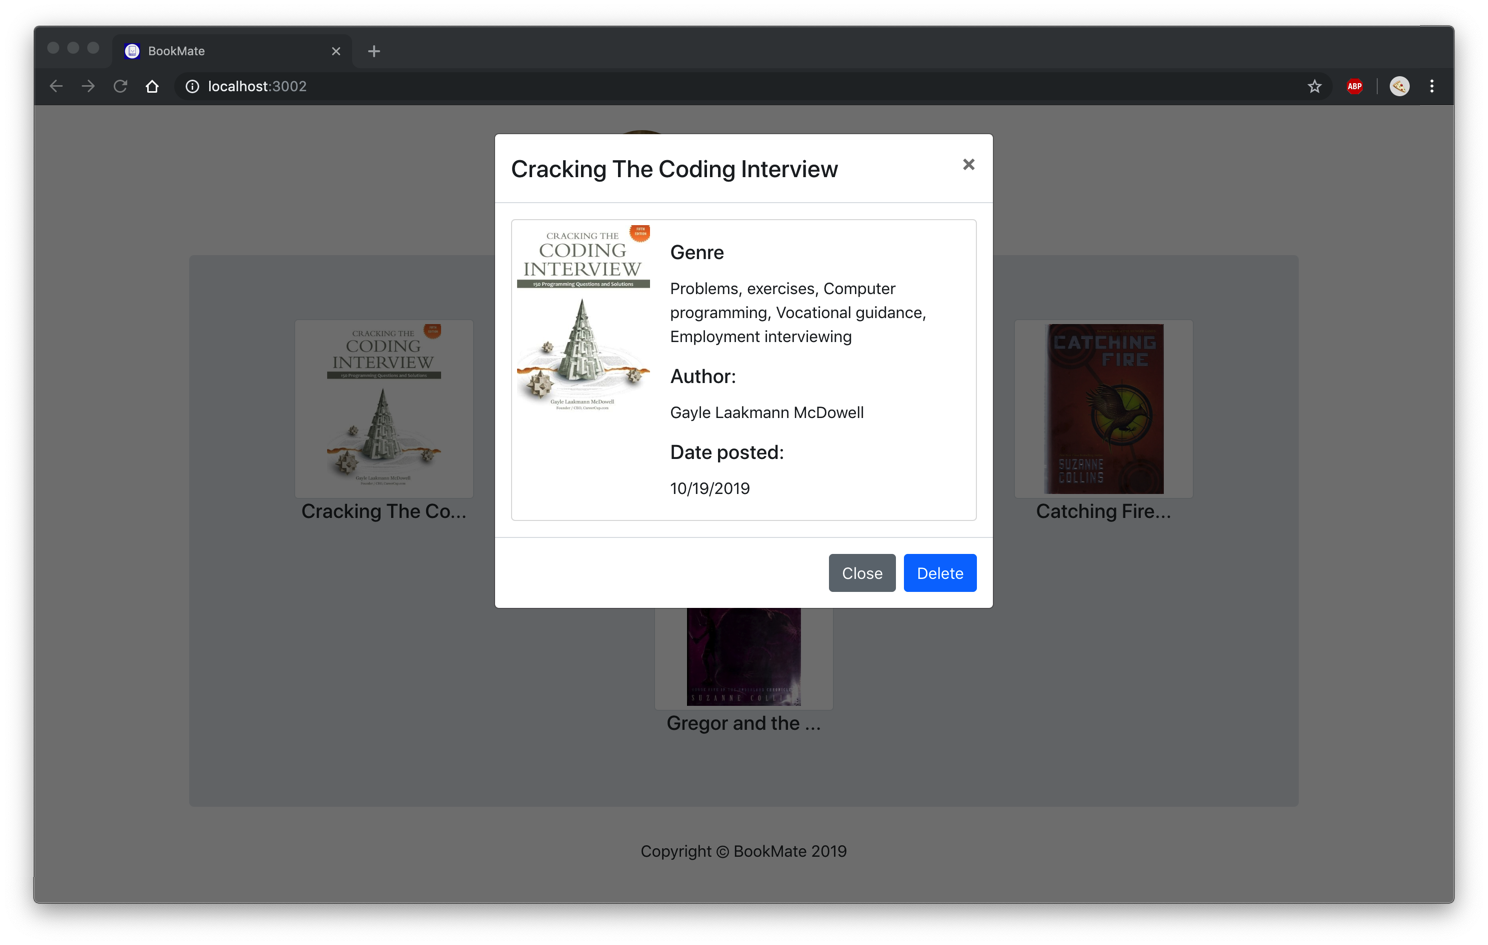The height and width of the screenshot is (945, 1488).
Task: Click the Close button in modal footer
Action: coord(862,573)
